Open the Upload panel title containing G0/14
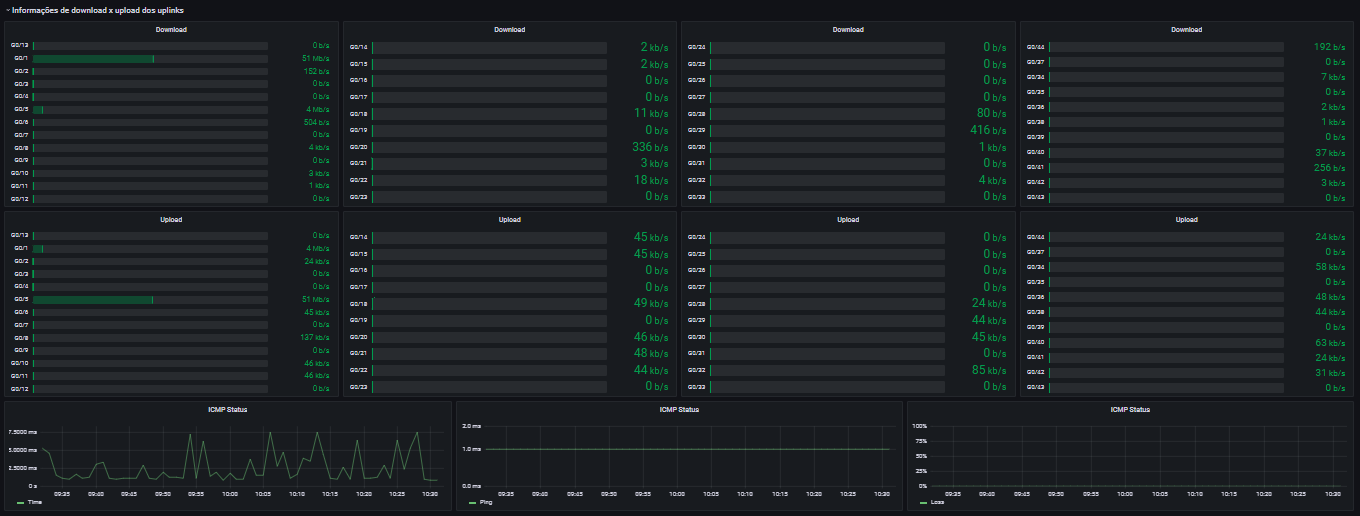 click(x=509, y=219)
